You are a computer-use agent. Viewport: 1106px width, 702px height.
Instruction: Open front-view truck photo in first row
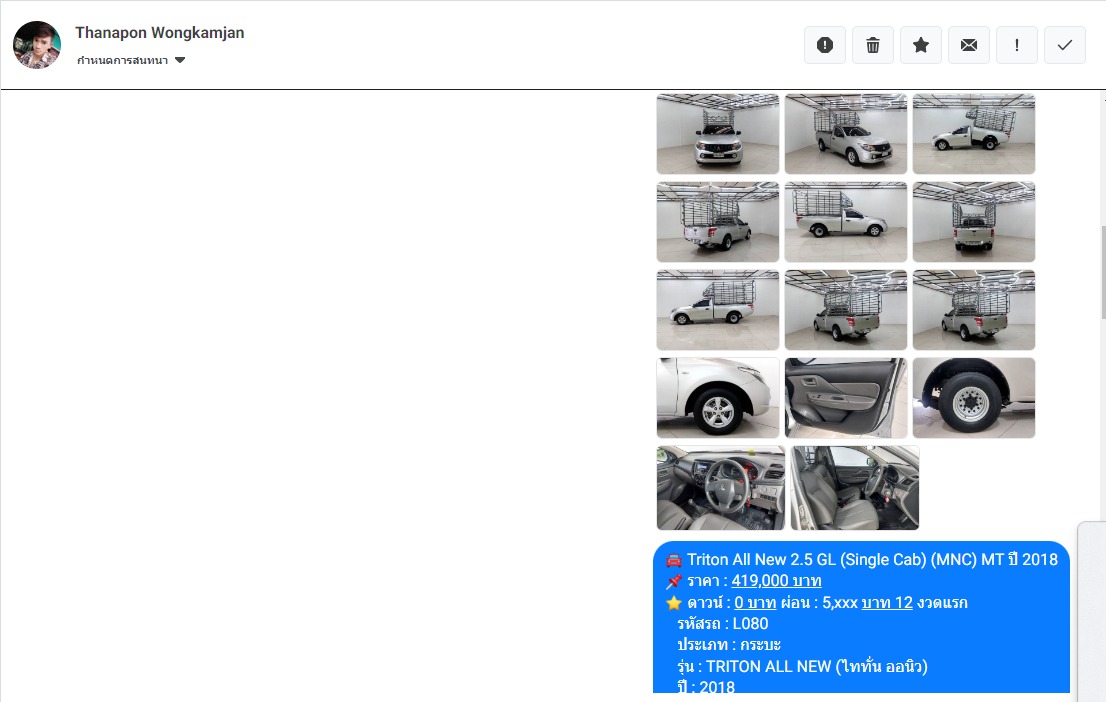[x=718, y=134]
